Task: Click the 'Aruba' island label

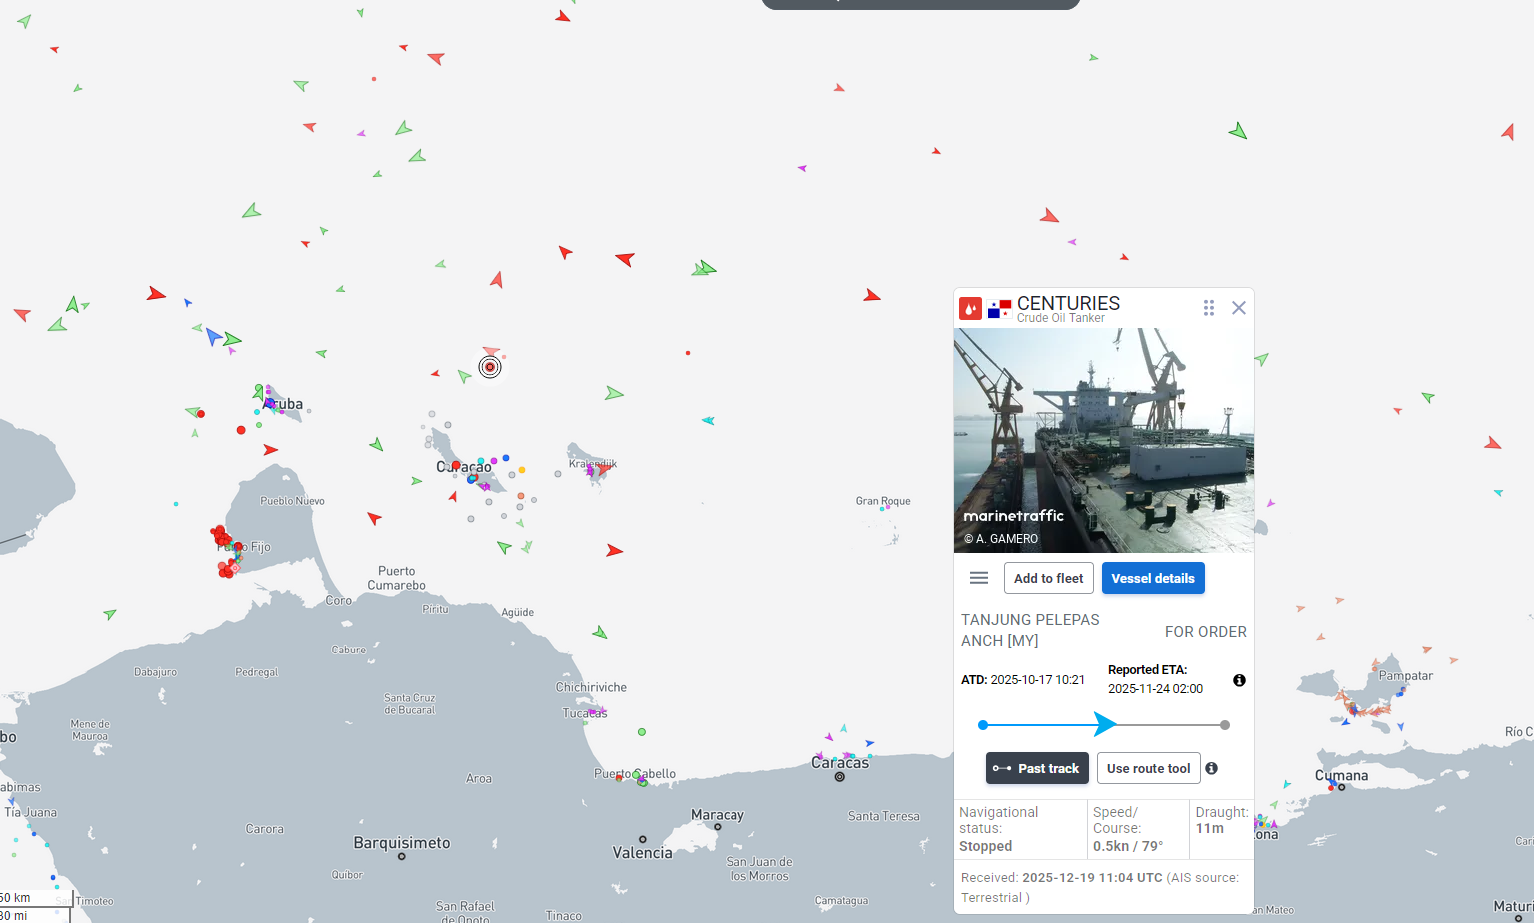Action: coord(283,404)
